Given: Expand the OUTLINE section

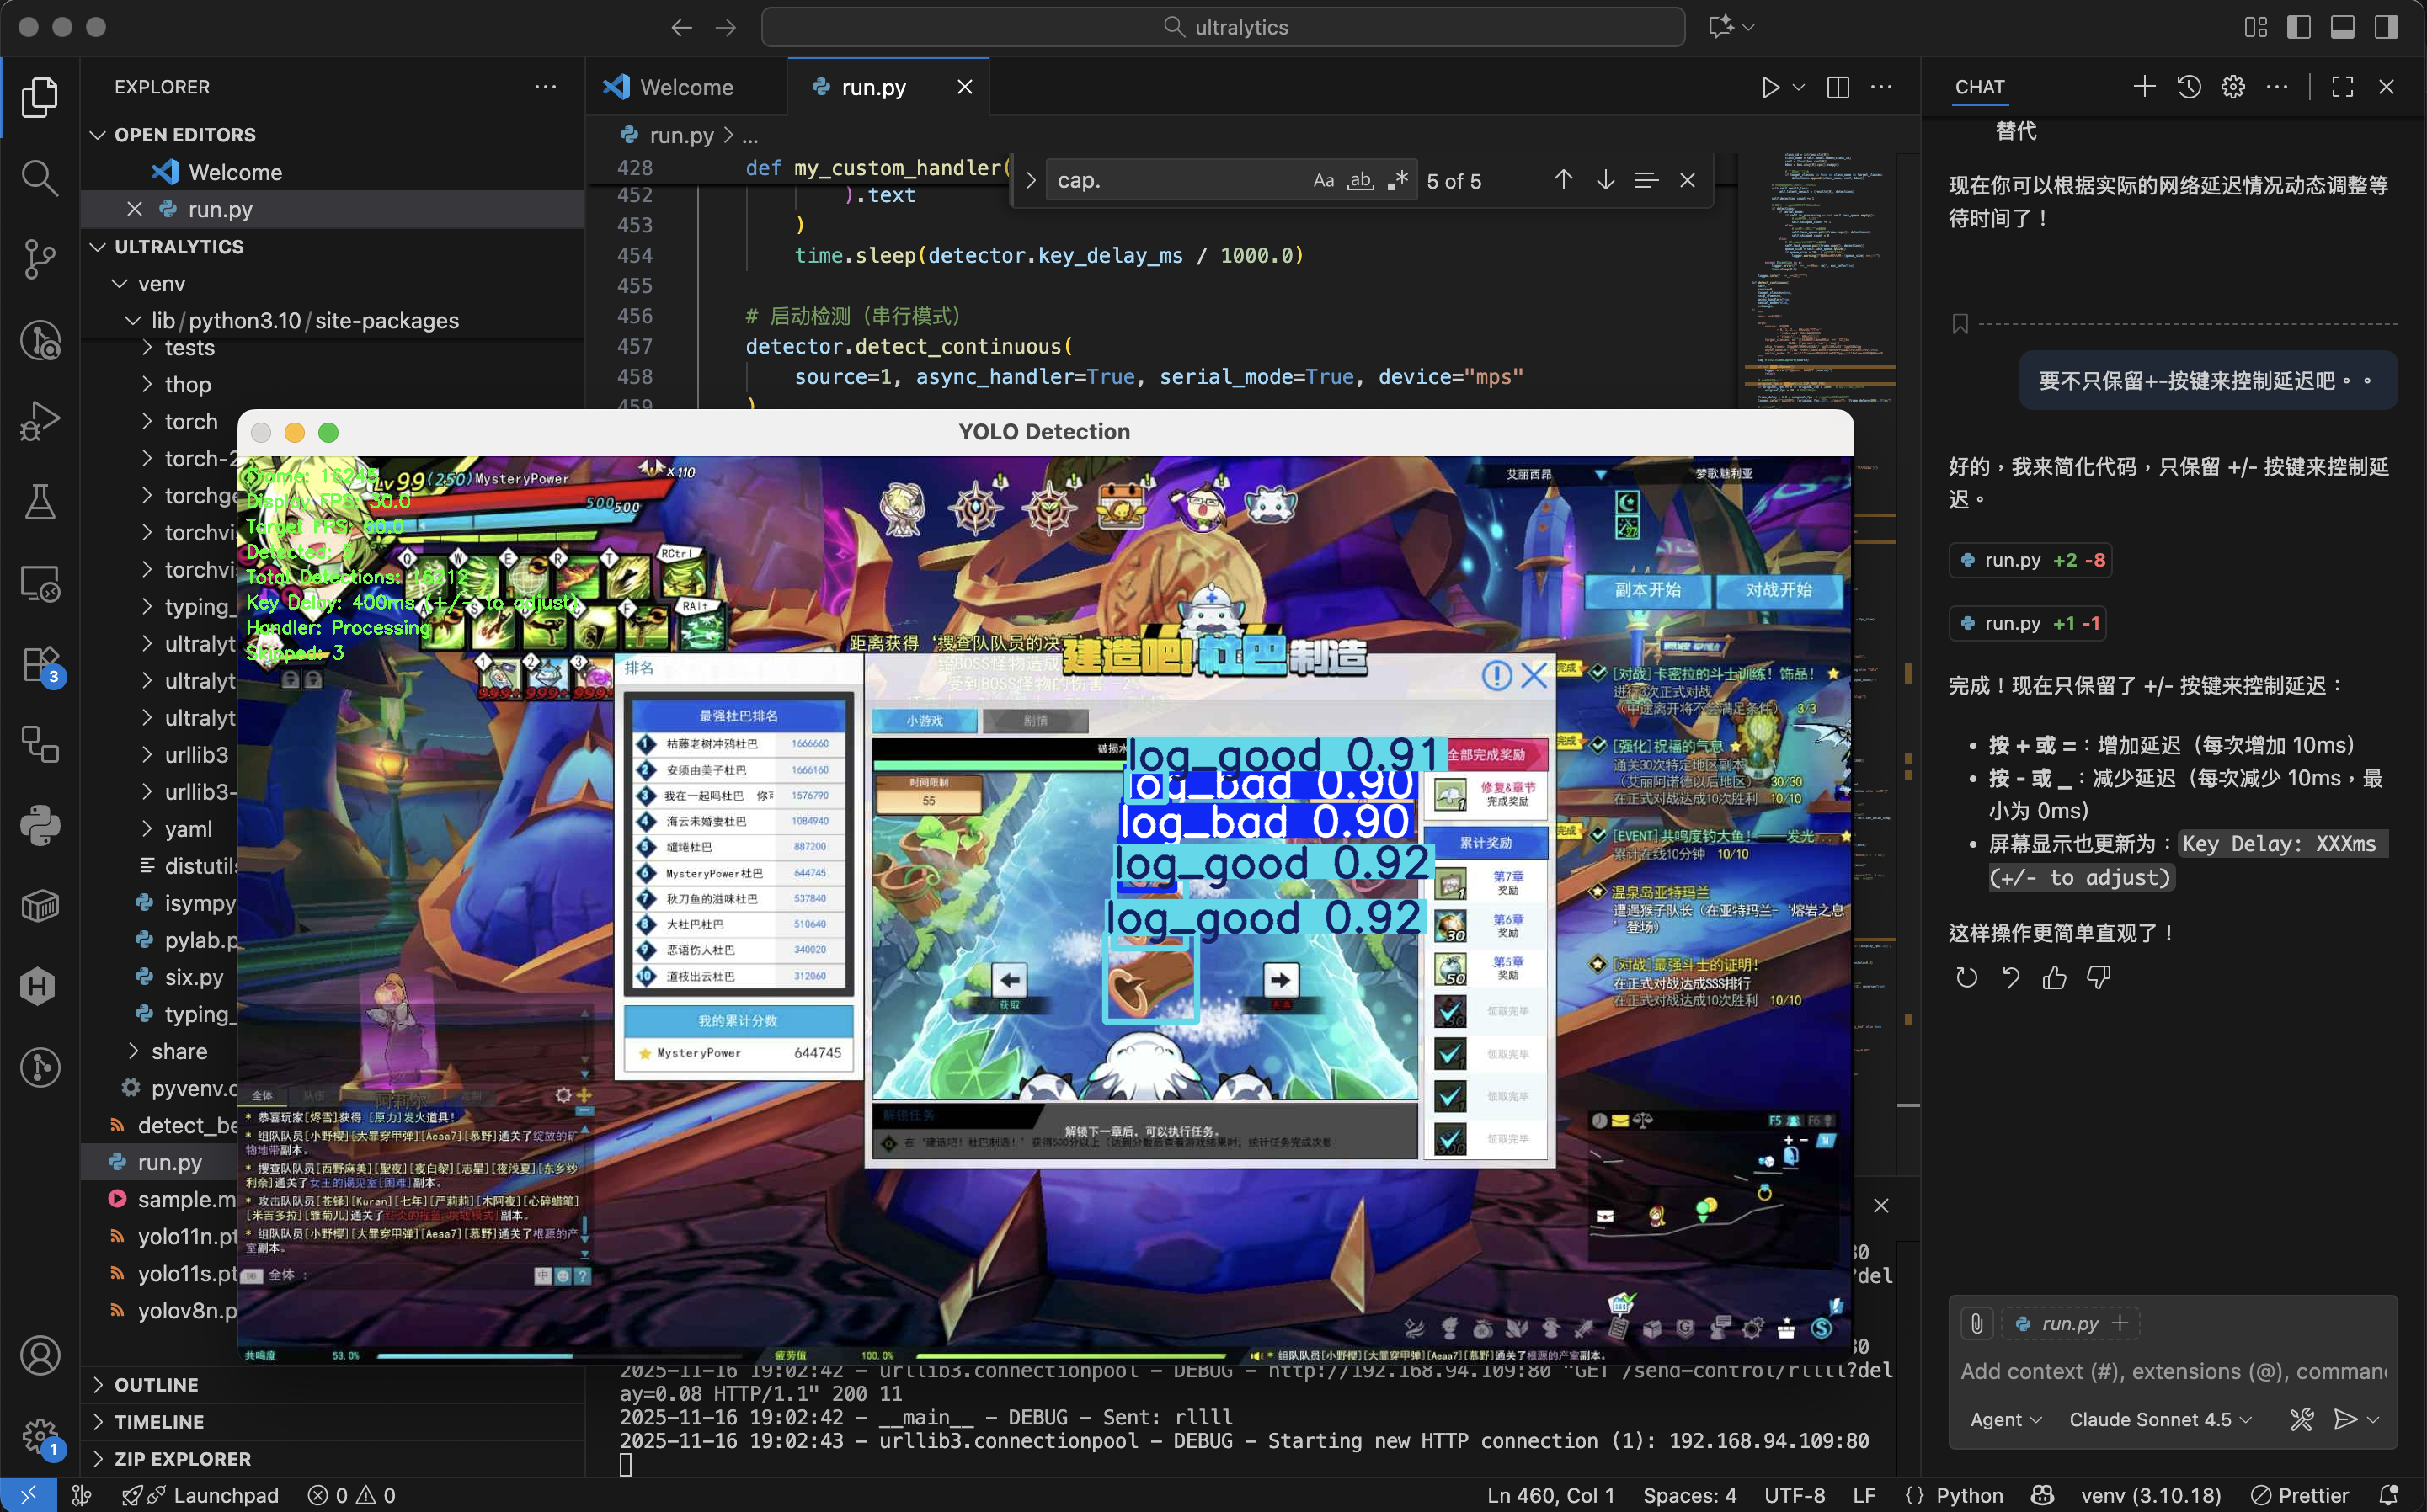Looking at the screenshot, I should point(156,1385).
